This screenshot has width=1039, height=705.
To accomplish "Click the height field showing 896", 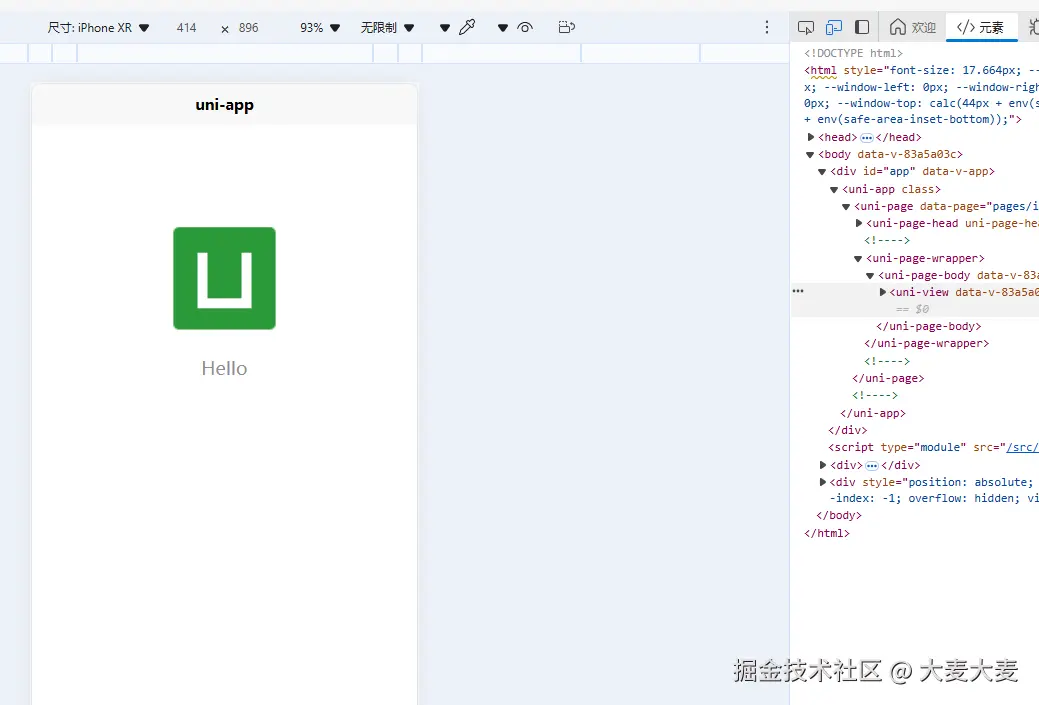I will [248, 28].
